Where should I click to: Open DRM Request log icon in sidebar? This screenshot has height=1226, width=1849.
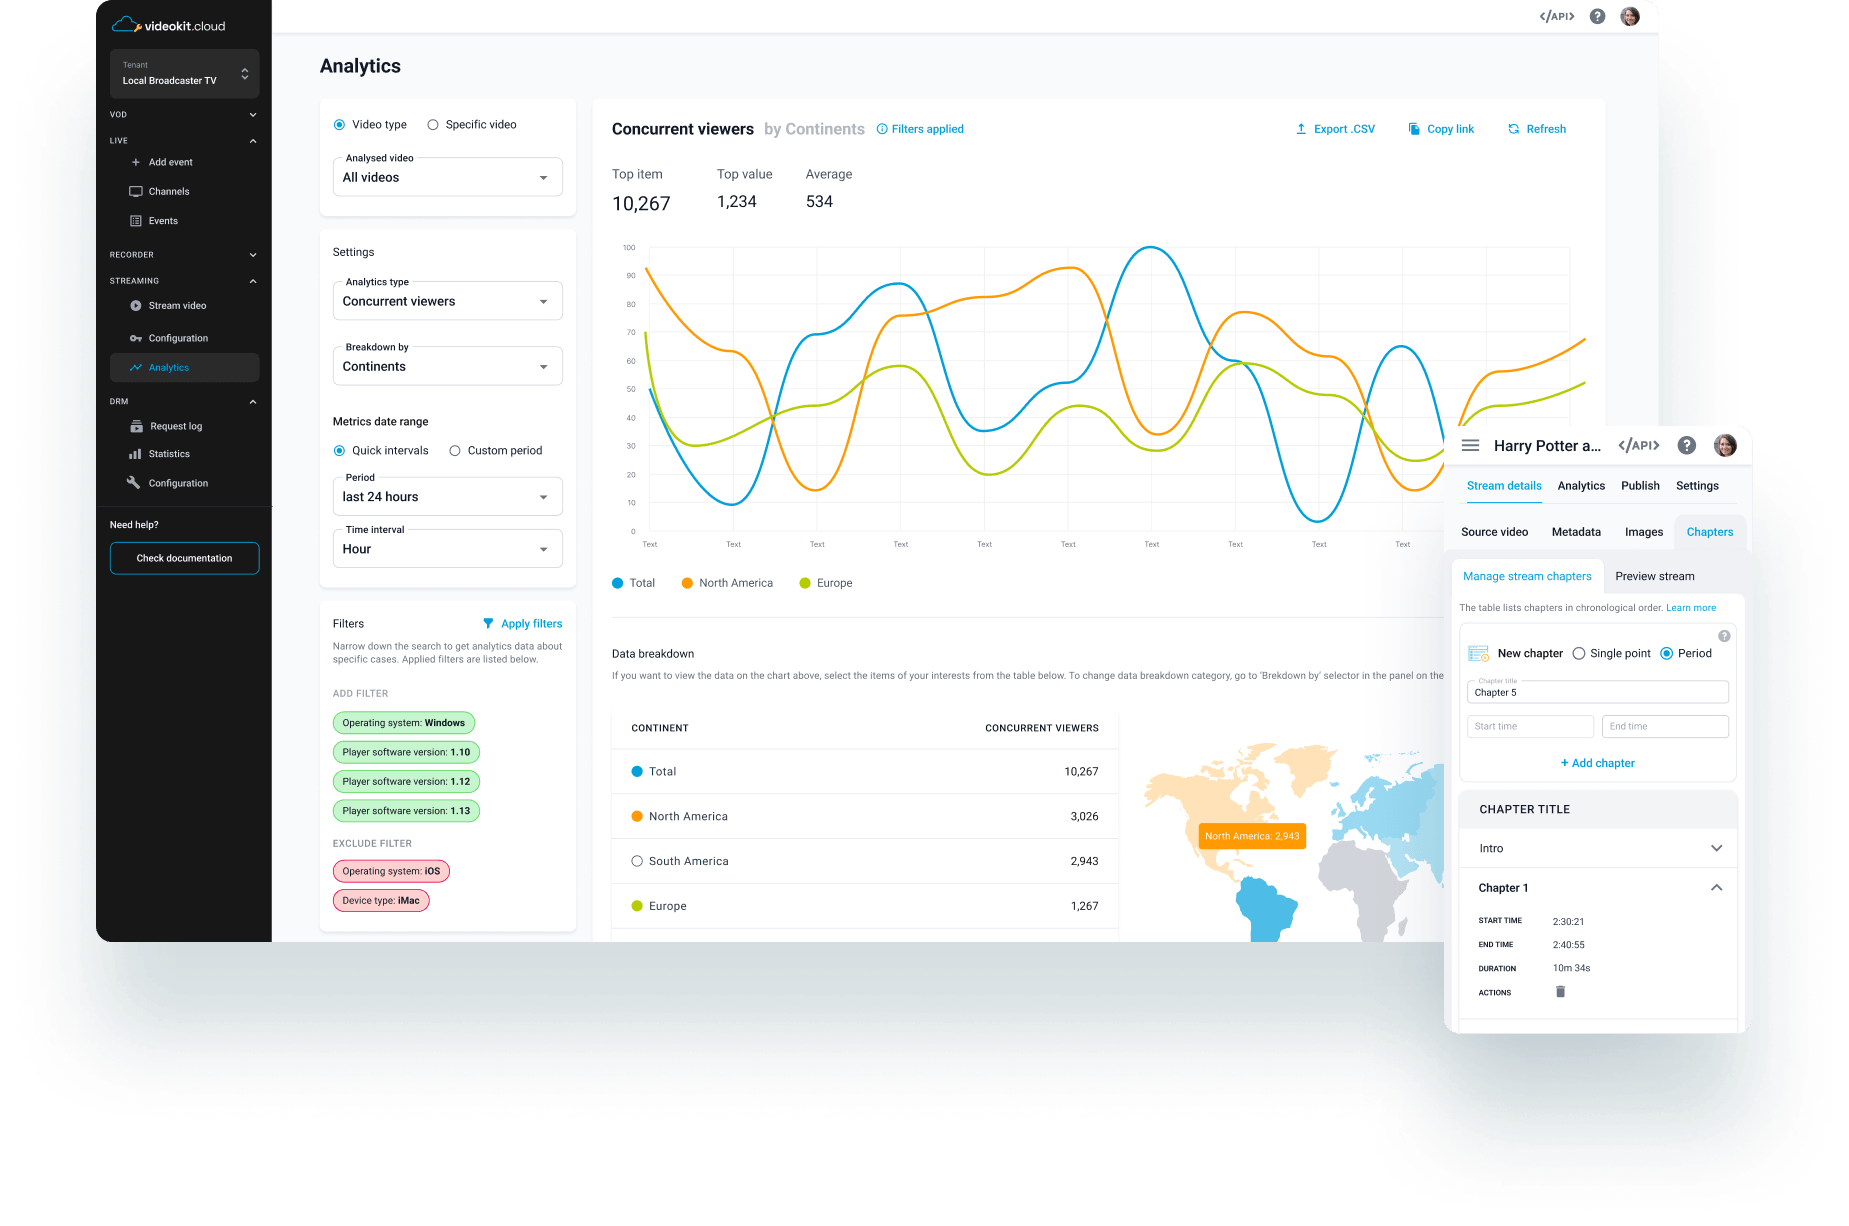136,426
